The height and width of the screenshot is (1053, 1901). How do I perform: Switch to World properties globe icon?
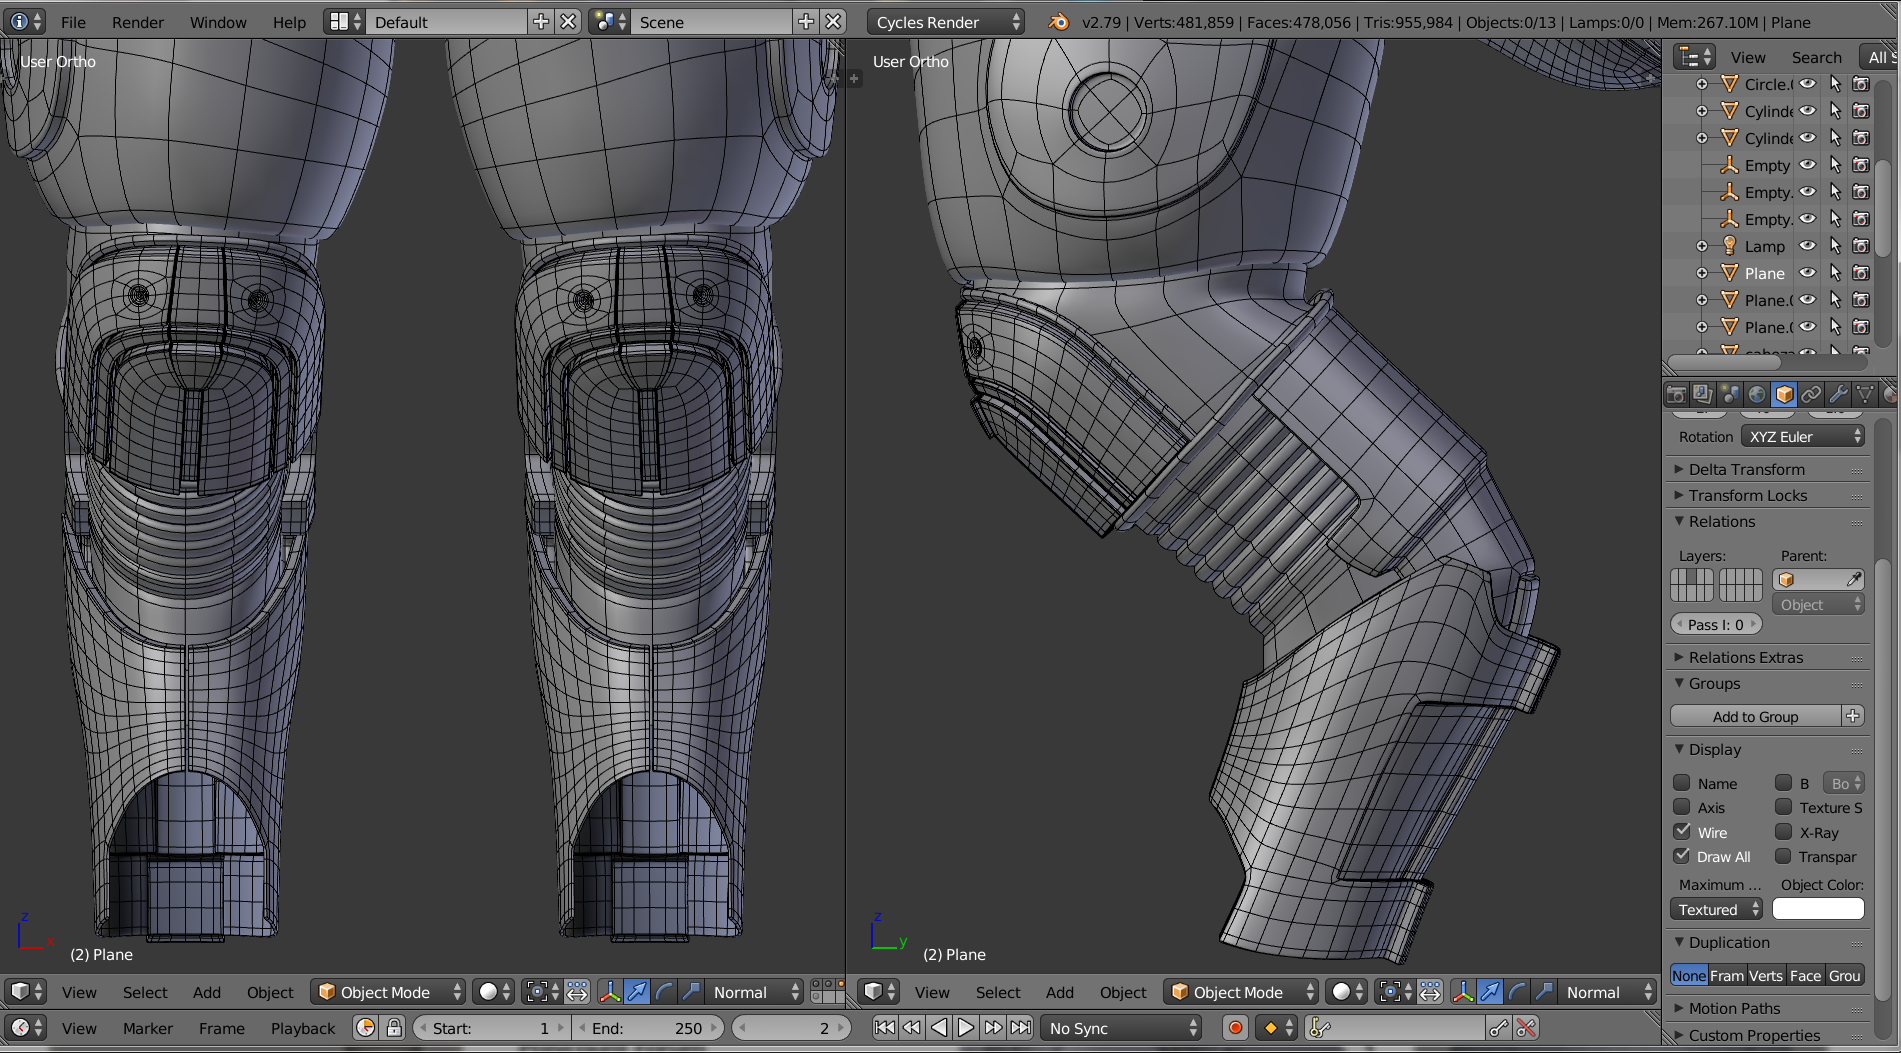click(x=1757, y=395)
